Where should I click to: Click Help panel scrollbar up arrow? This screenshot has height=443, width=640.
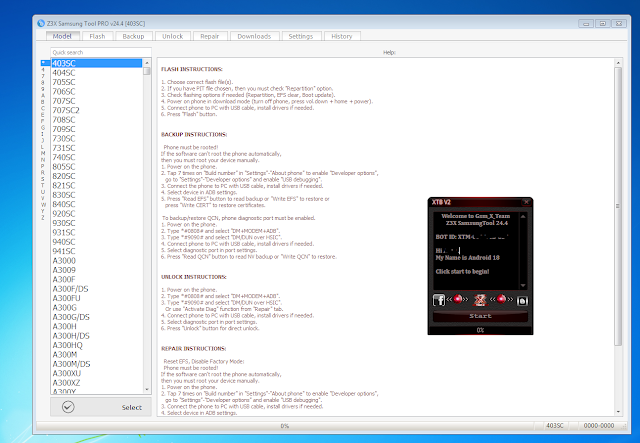pos(618,62)
